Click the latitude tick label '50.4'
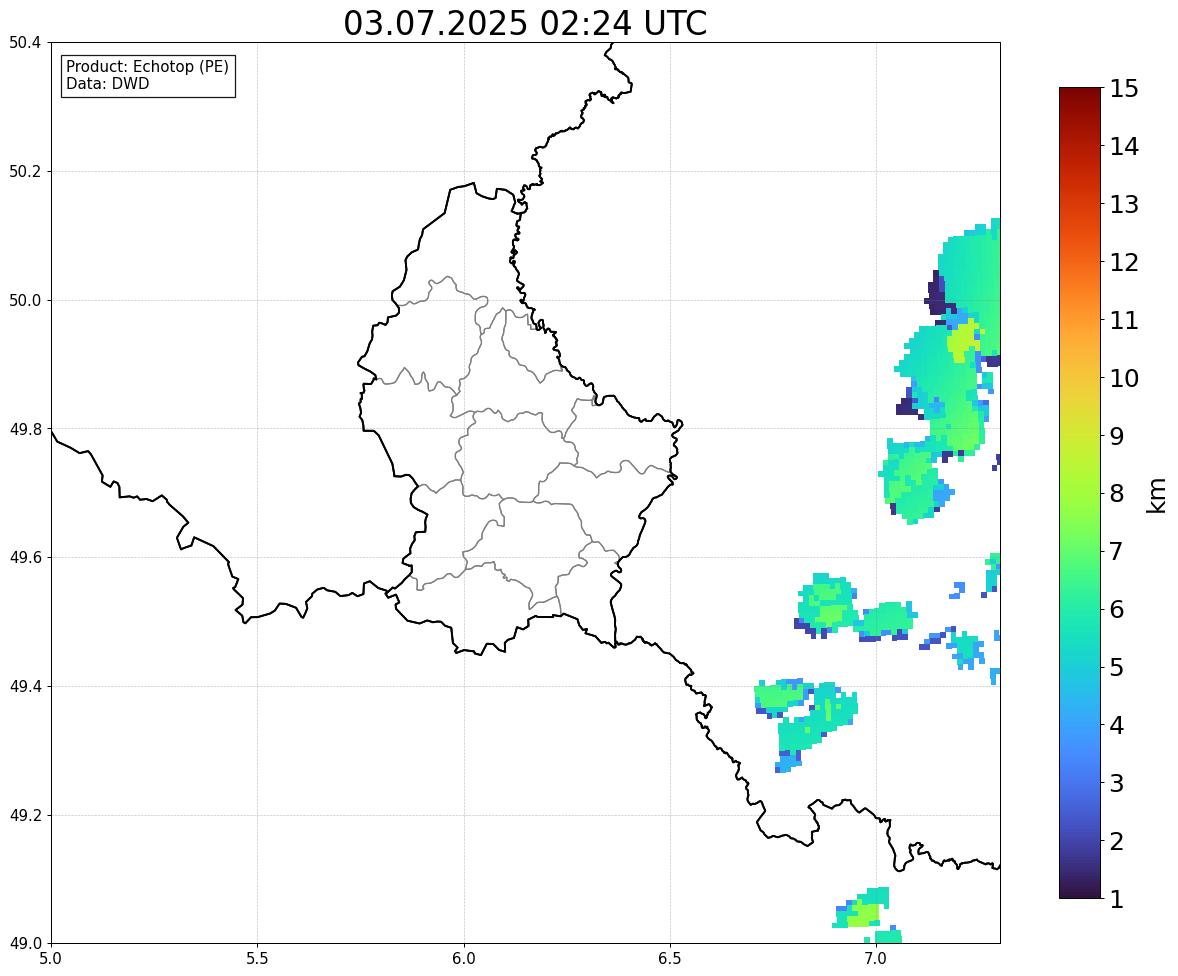This screenshot has height=976, width=1178. [25, 43]
